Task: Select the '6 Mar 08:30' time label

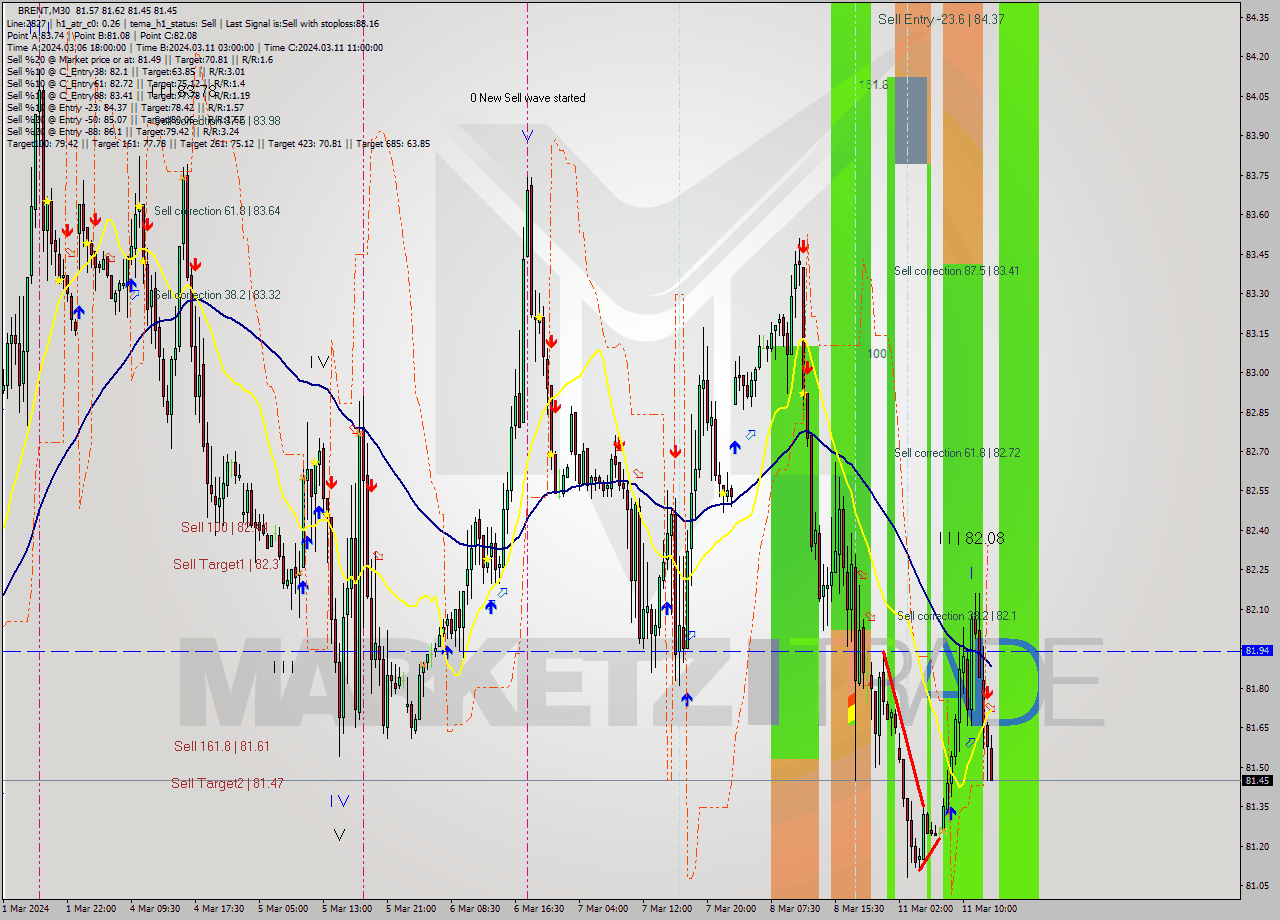Action: pos(475,909)
